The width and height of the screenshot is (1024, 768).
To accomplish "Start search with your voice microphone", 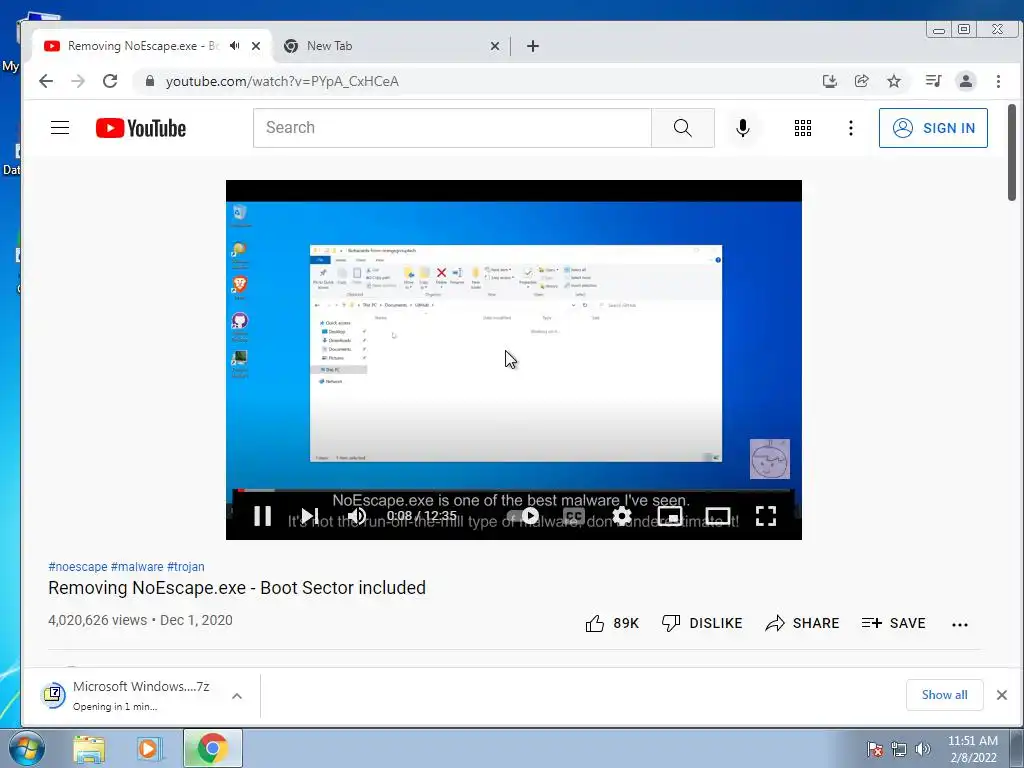I will pyautogui.click(x=743, y=128).
